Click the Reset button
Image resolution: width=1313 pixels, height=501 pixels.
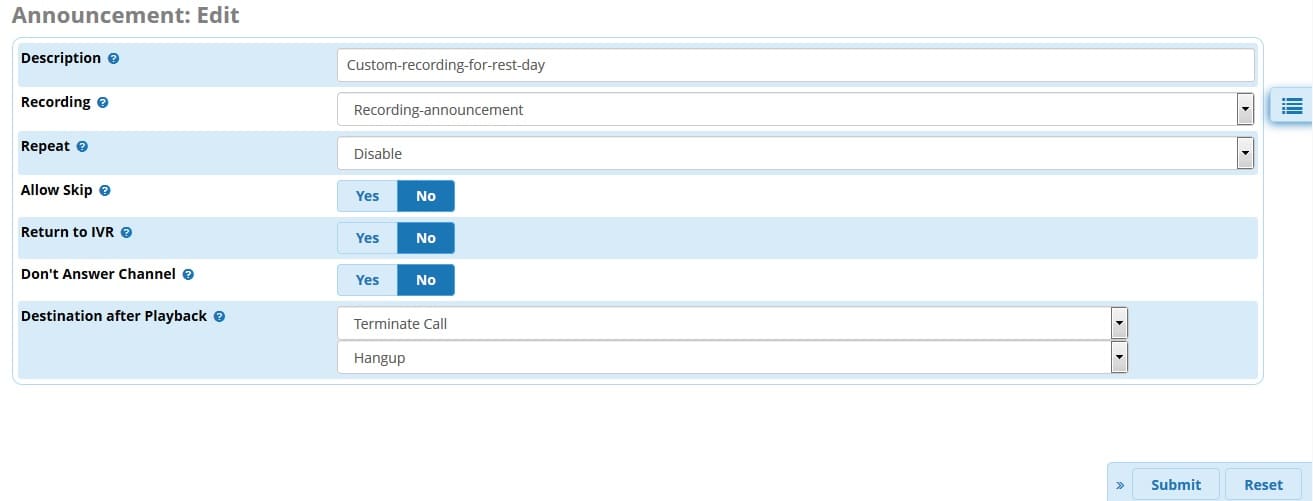[x=1263, y=484]
